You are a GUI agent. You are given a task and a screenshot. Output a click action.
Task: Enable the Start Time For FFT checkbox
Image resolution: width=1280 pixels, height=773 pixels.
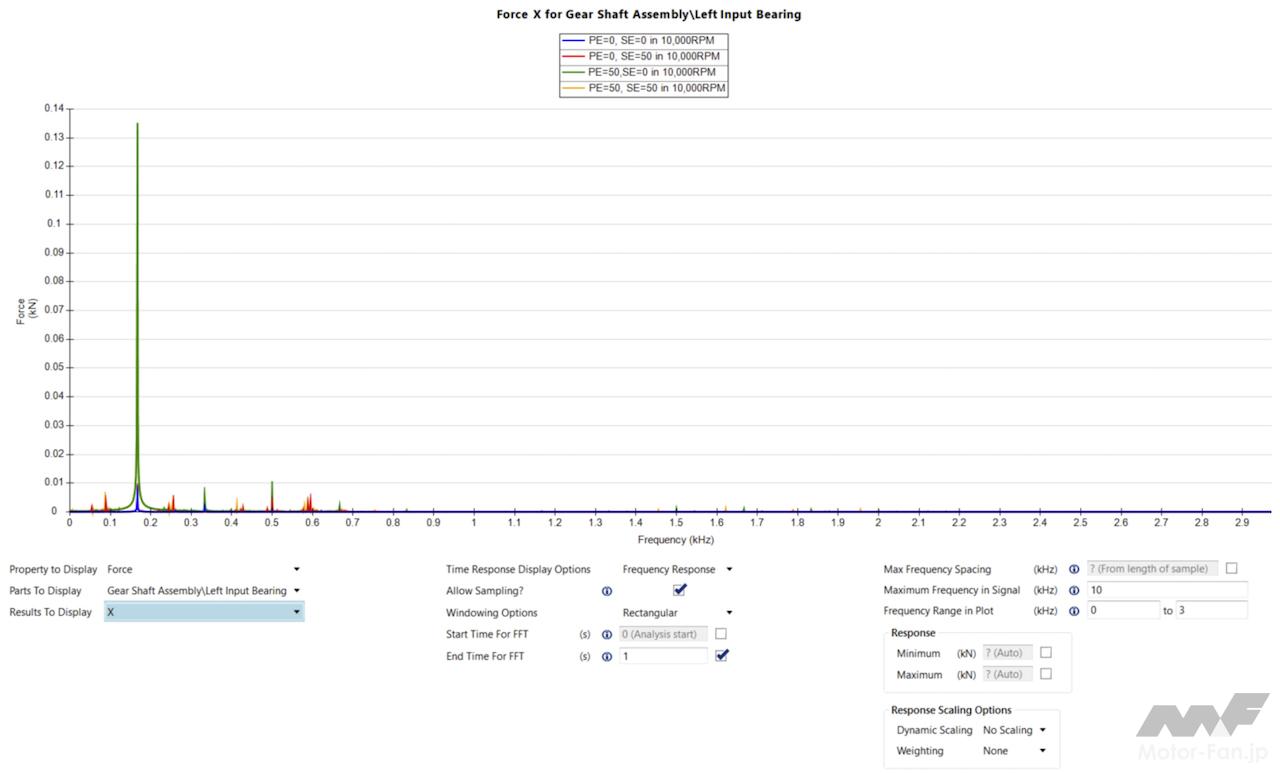pyautogui.click(x=721, y=634)
